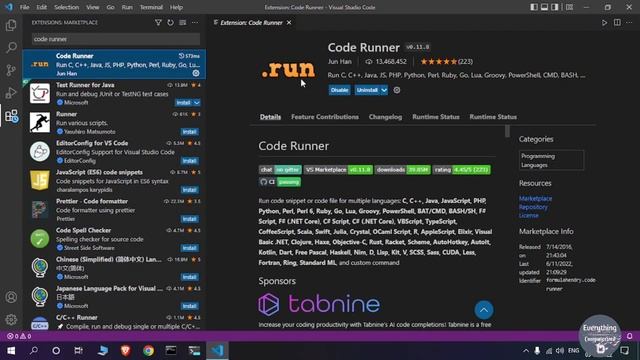
Task: Switch to Details tab
Action: [x=270, y=117]
